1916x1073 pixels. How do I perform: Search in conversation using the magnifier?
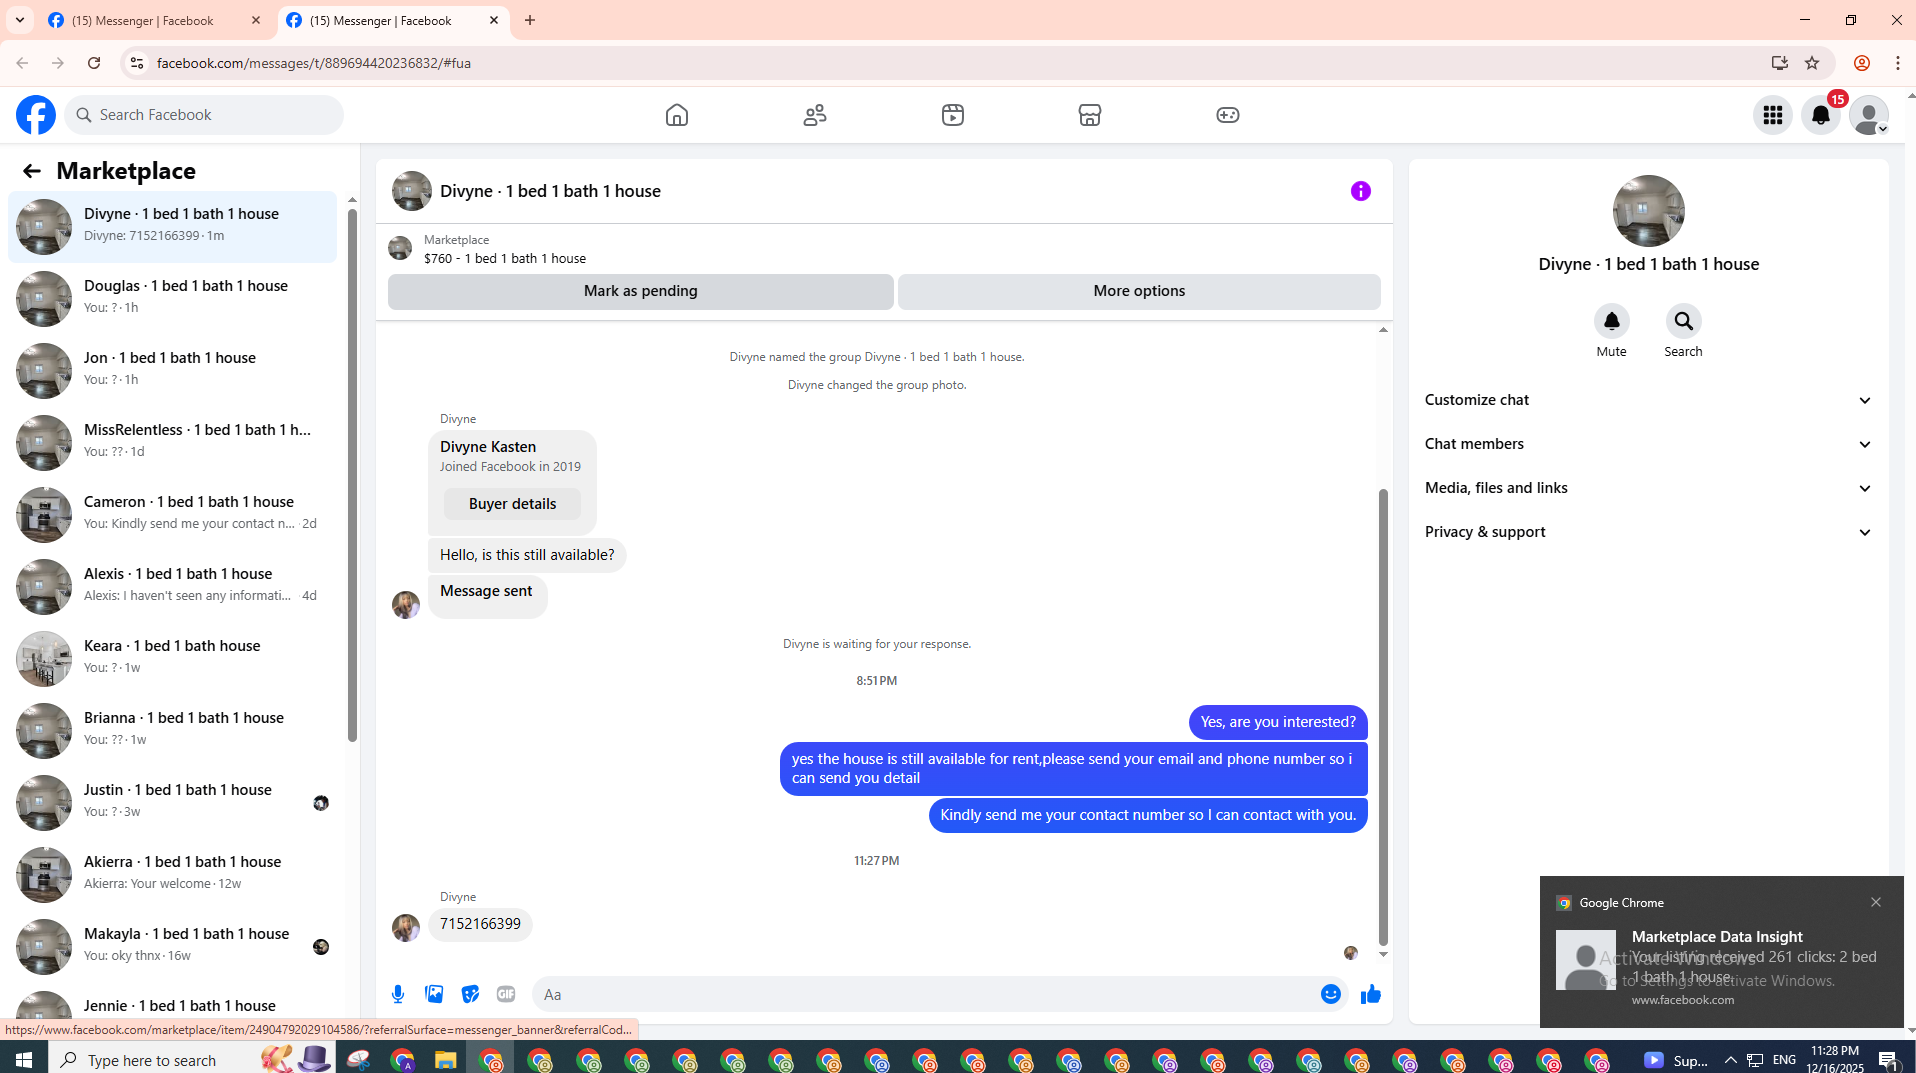(x=1684, y=321)
